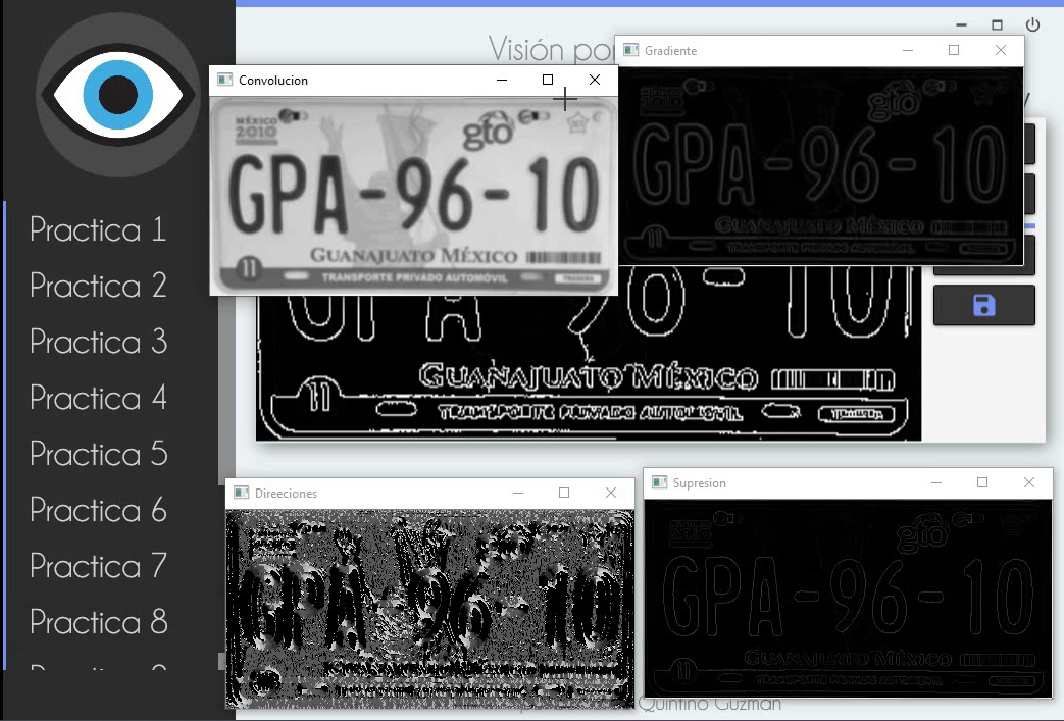This screenshot has height=721, width=1064.
Task: Click the direction map image in Direcciones
Action: point(430,608)
